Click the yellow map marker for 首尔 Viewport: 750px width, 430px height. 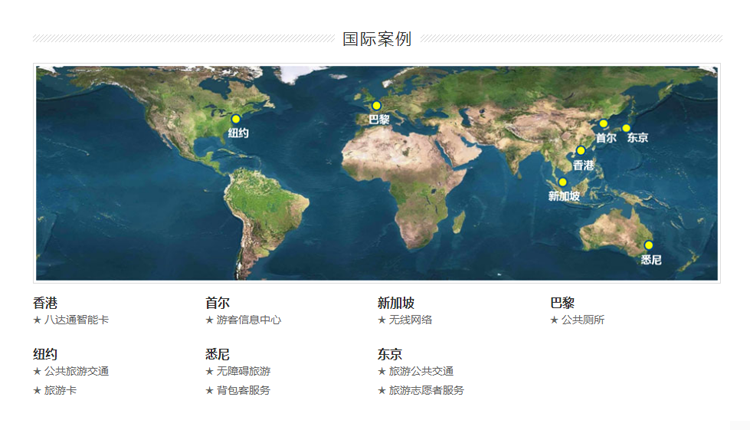click(x=604, y=124)
